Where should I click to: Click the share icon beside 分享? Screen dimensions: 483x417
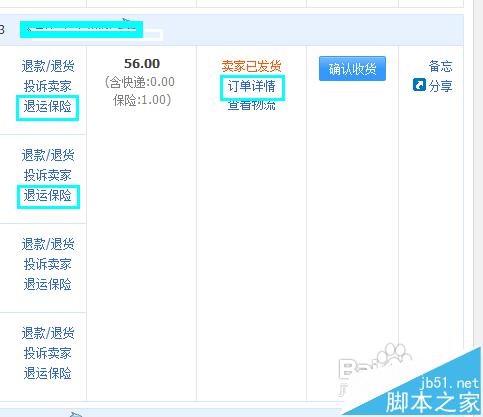[419, 84]
